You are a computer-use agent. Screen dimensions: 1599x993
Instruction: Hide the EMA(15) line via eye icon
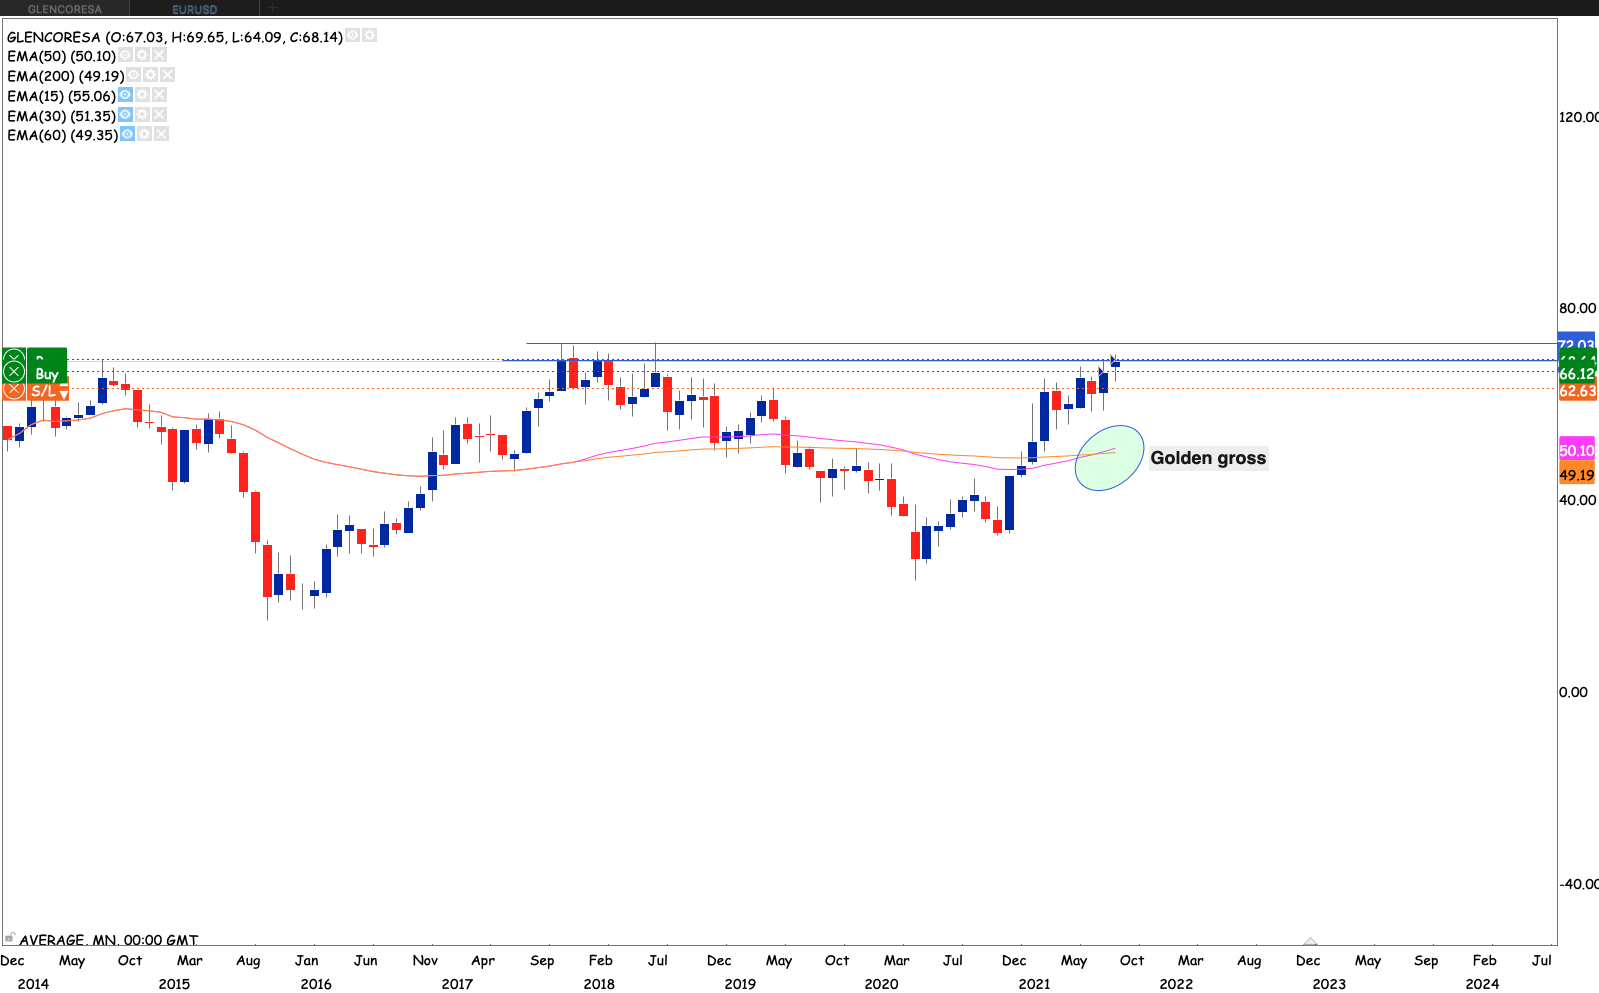coord(125,95)
